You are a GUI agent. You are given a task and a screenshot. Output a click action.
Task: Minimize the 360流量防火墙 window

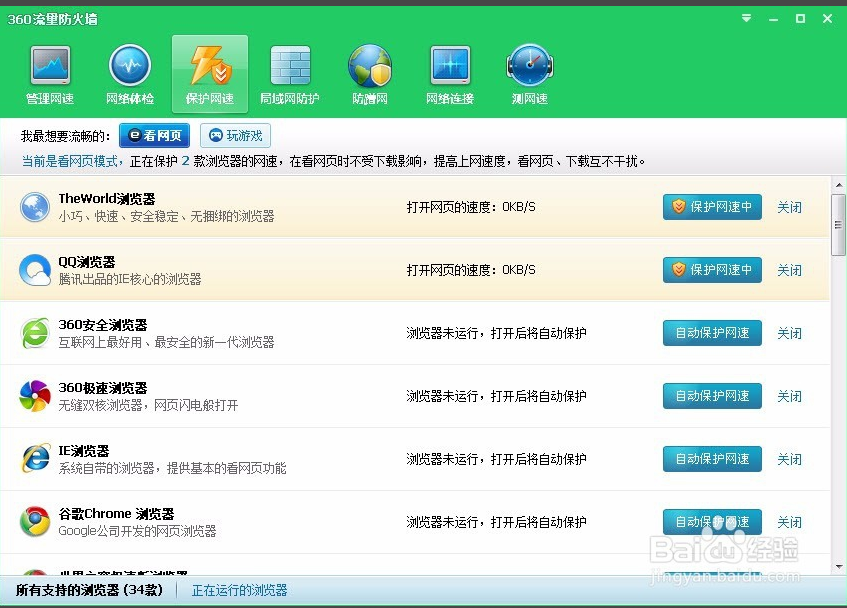point(774,19)
